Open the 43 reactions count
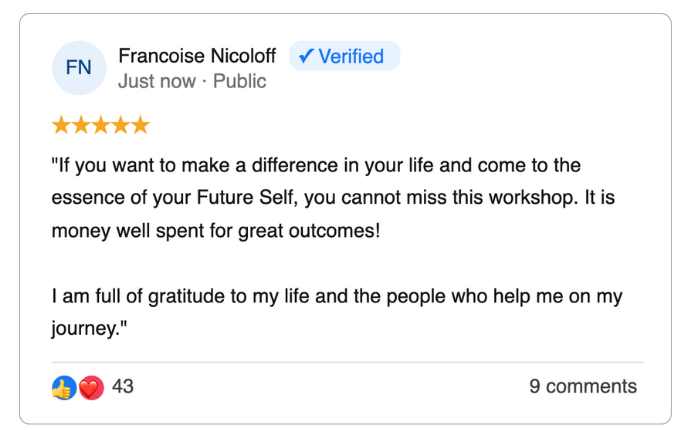The image size is (700, 430). [x=123, y=387]
